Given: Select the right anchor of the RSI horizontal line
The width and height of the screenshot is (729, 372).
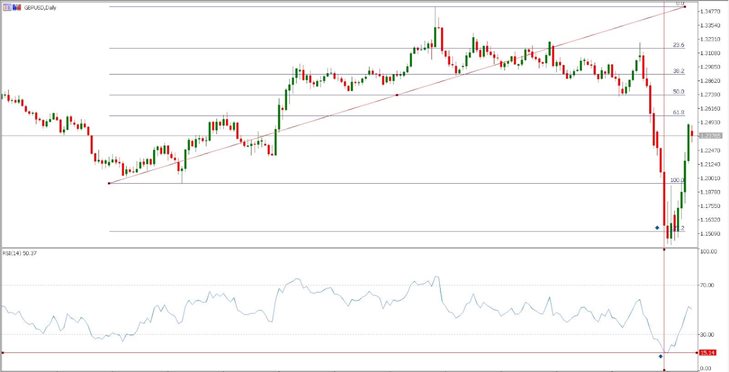Looking at the screenshot, I should (696, 352).
